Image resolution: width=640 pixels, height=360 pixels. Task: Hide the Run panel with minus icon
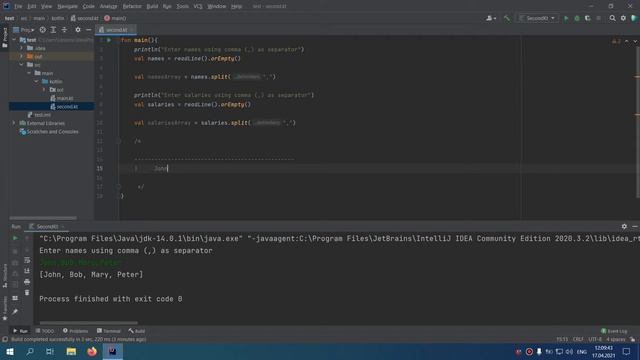(x=635, y=226)
